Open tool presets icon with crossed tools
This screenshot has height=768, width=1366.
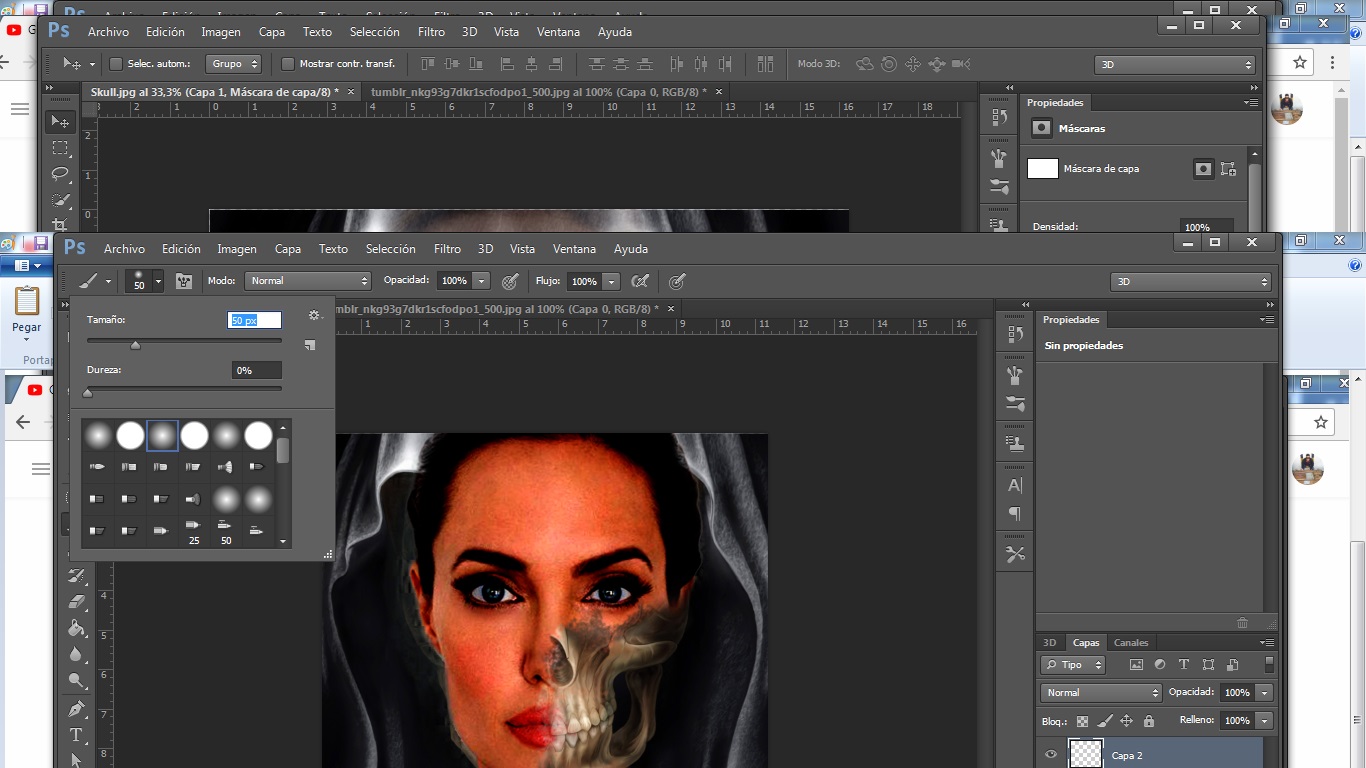point(1015,554)
